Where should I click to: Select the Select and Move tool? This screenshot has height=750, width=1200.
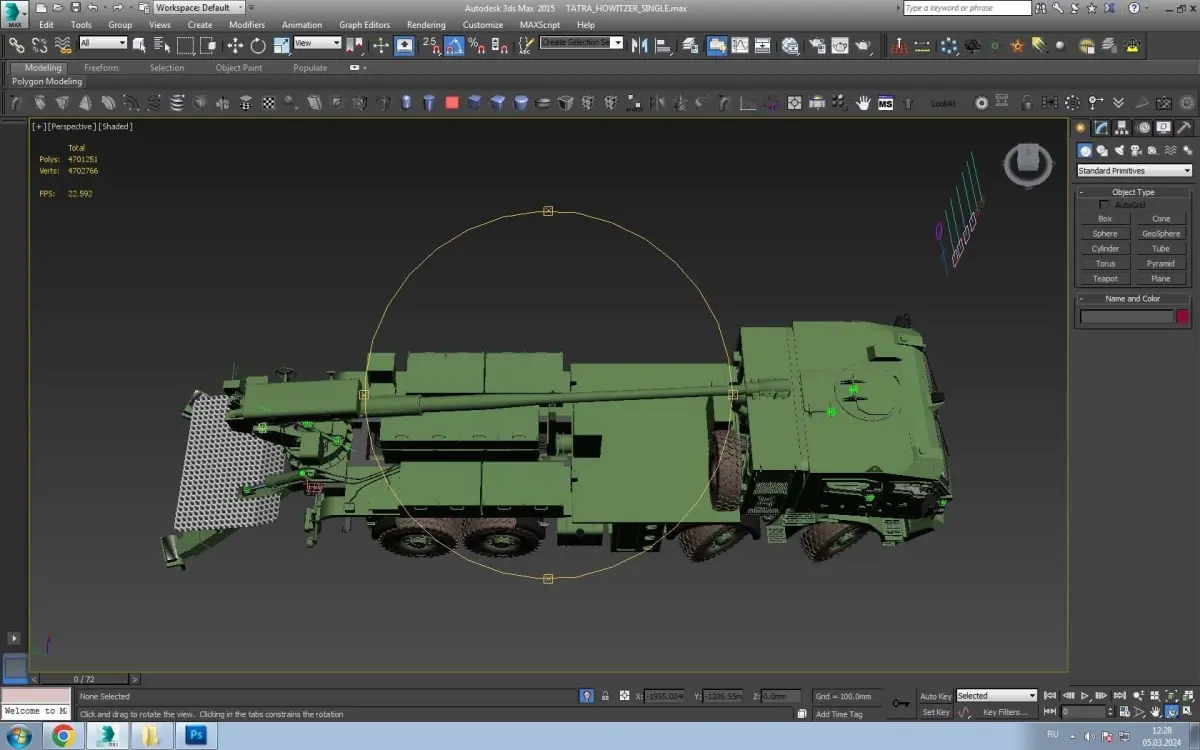pos(235,45)
